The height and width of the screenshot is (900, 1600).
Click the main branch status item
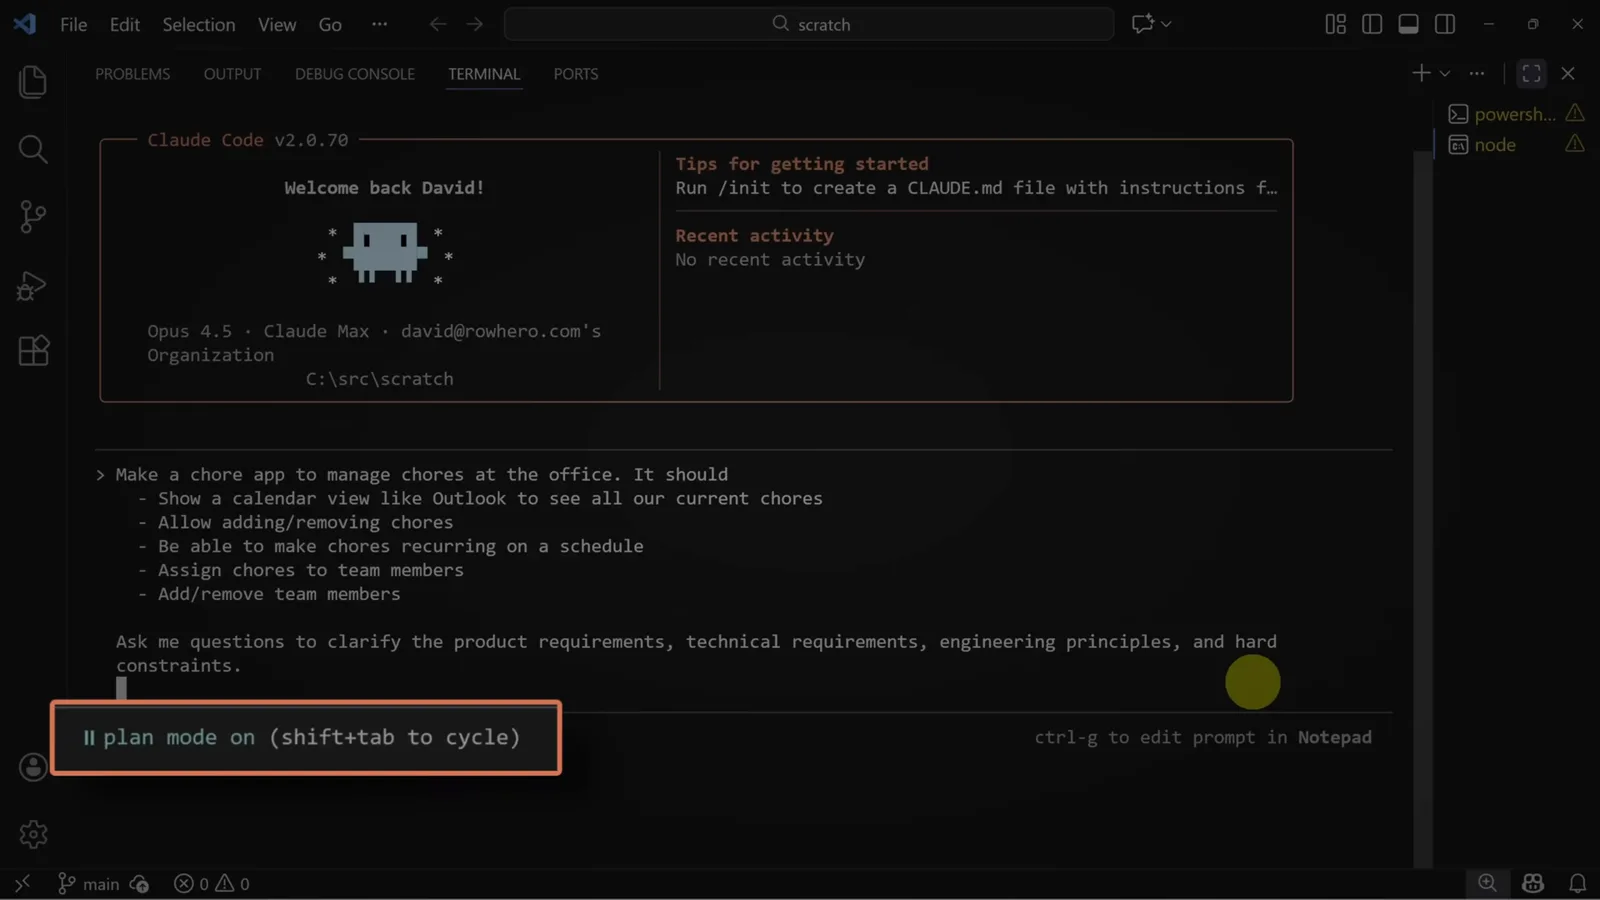(88, 884)
